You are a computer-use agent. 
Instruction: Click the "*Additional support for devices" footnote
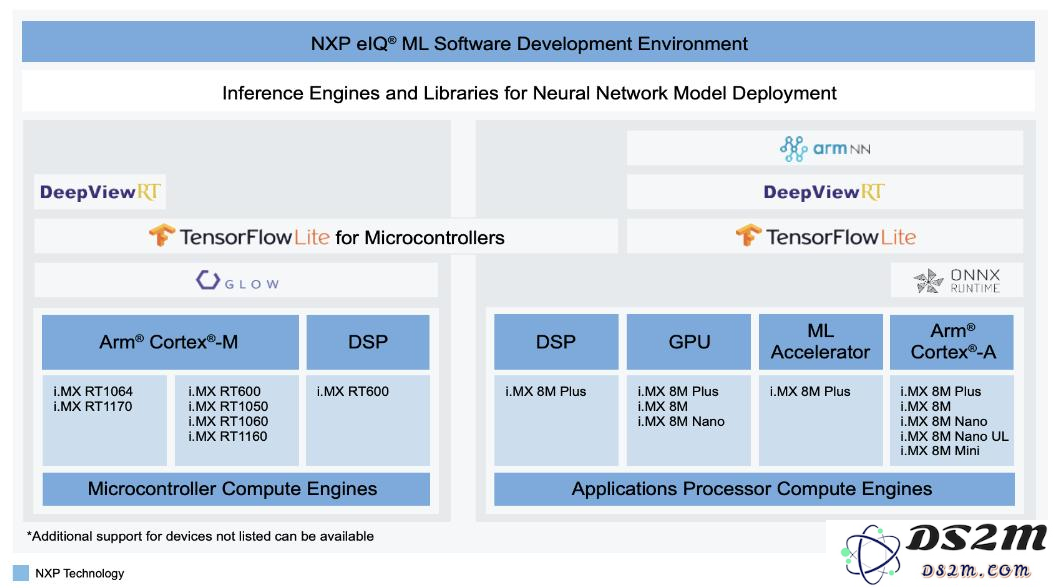point(200,536)
